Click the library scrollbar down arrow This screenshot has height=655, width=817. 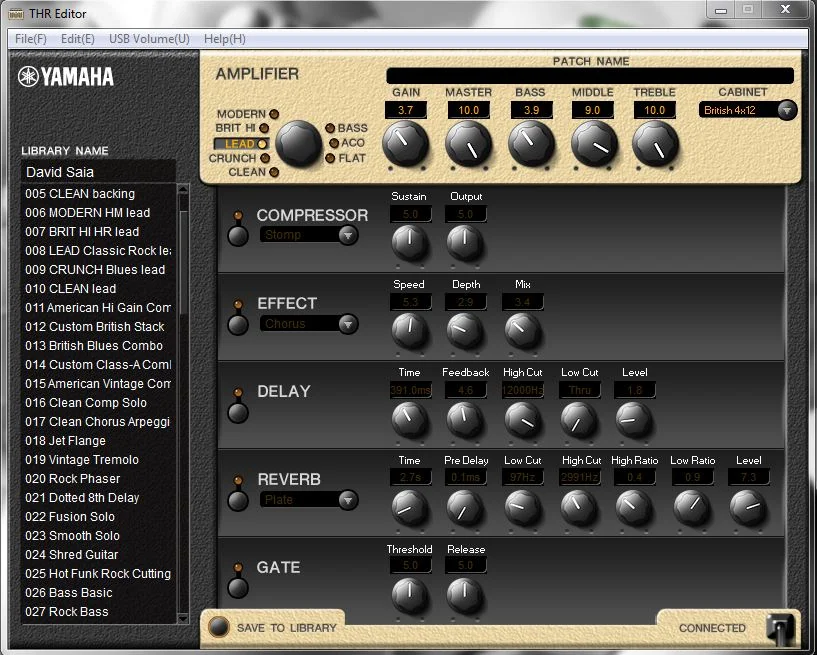[x=183, y=619]
